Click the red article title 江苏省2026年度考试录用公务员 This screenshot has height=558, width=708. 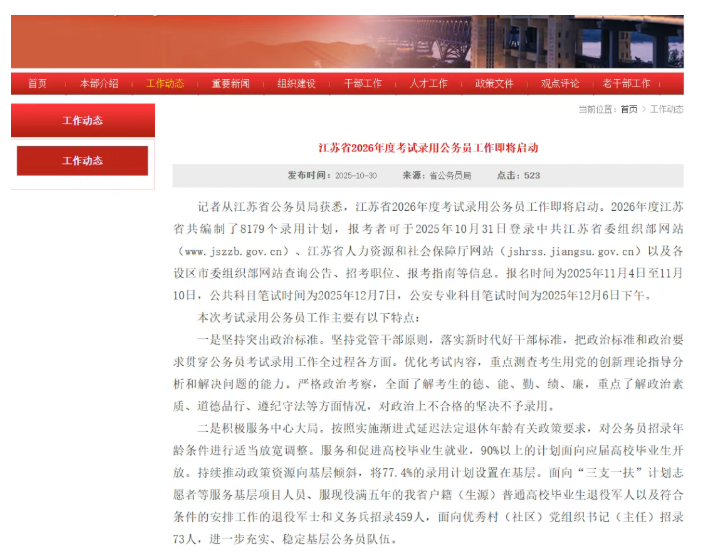tap(428, 148)
